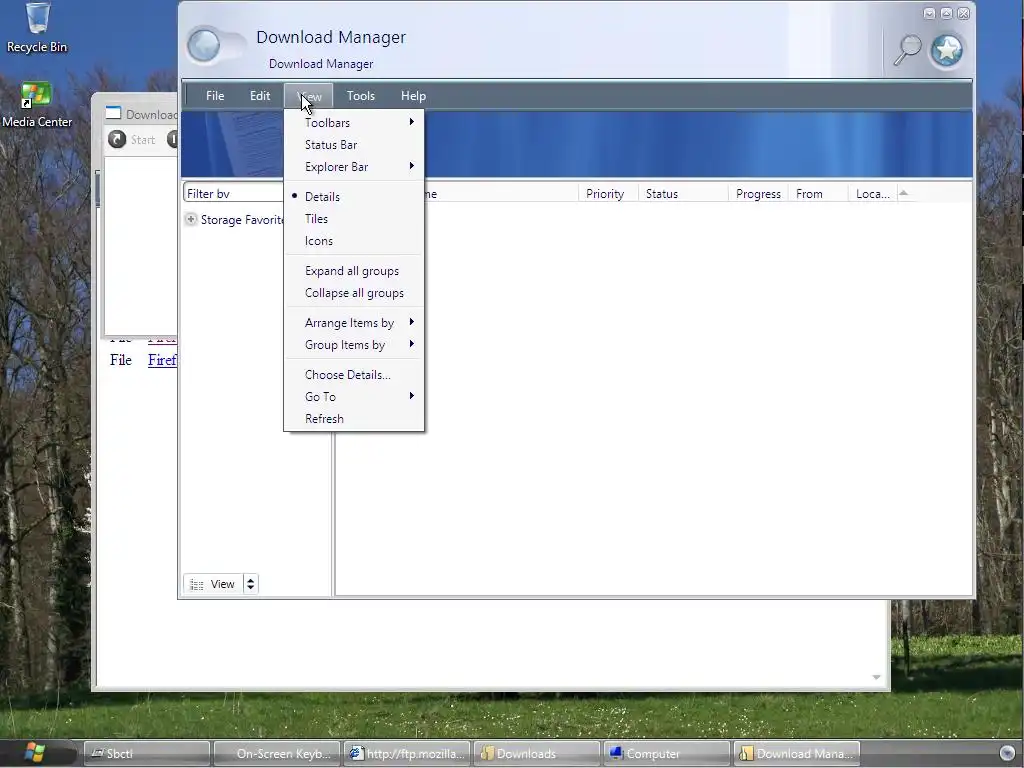Select the Icons view option
The height and width of the screenshot is (768, 1024).
(x=354, y=241)
